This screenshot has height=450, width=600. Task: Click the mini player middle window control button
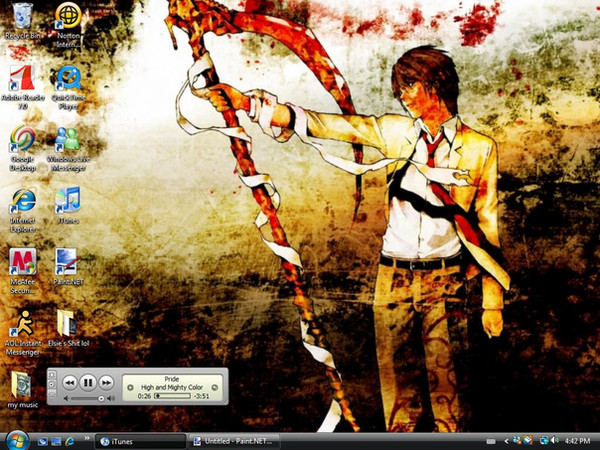click(52, 384)
